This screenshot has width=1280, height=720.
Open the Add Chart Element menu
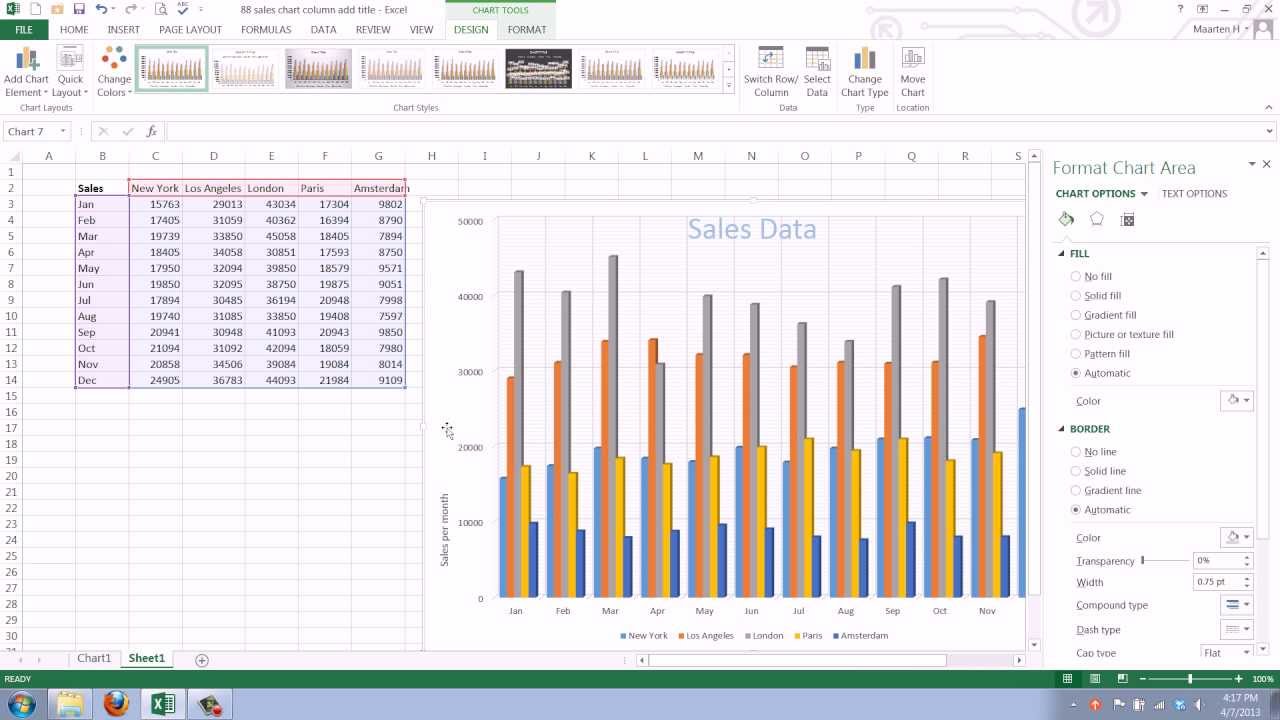click(26, 72)
